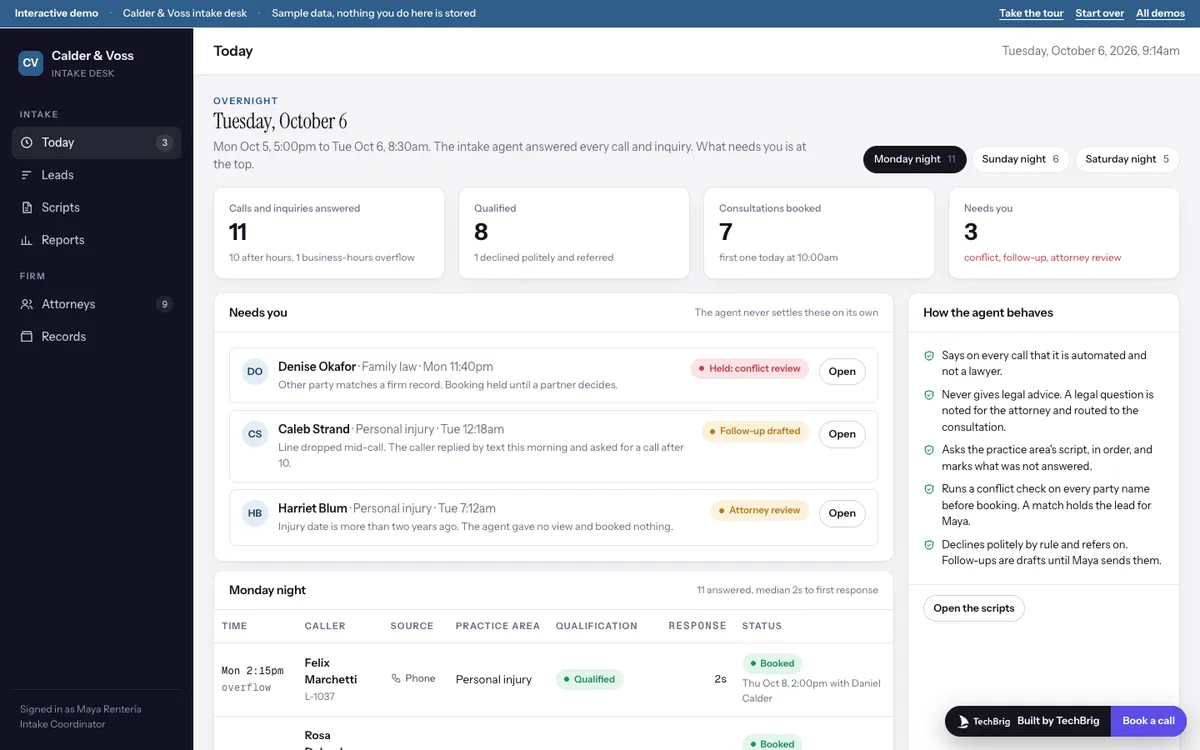This screenshot has height=750, width=1200.
Task: Click the Consultations booked stat card
Action: click(x=819, y=233)
